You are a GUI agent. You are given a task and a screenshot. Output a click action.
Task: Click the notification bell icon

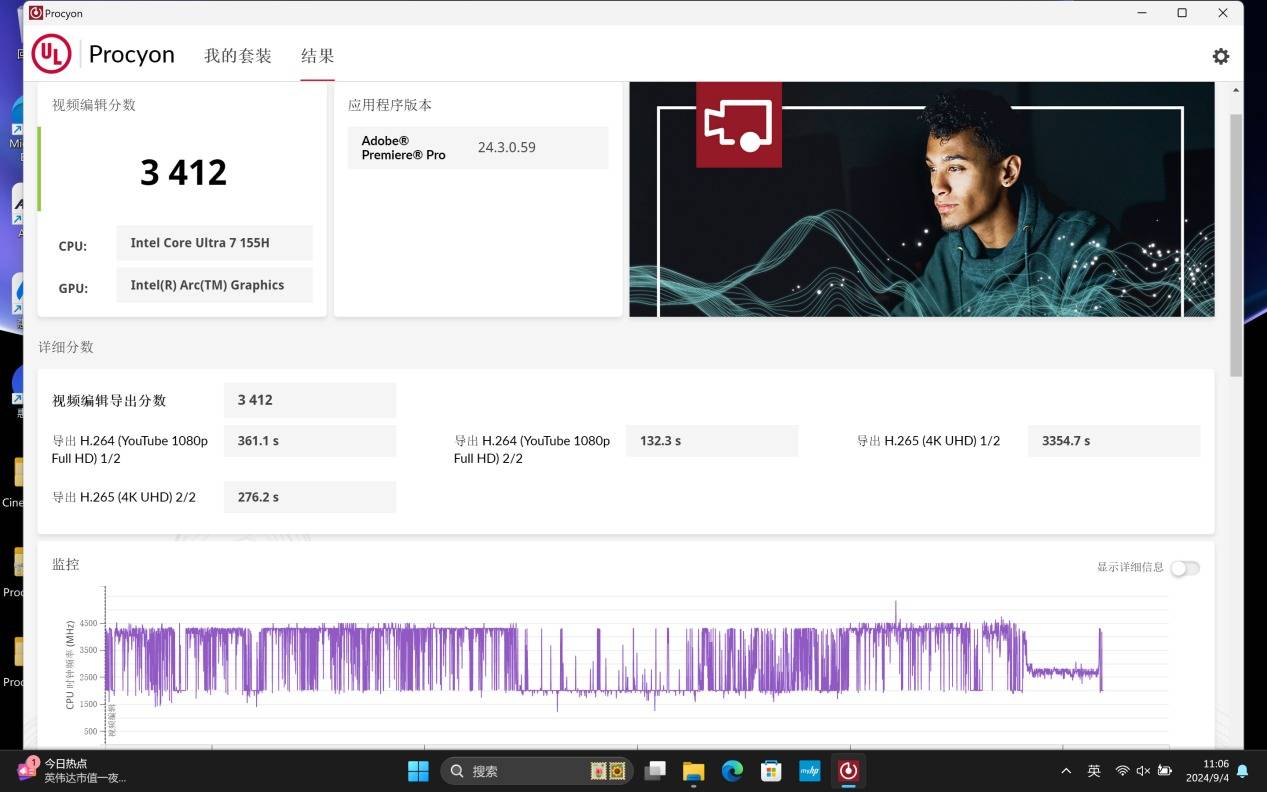pos(1242,771)
